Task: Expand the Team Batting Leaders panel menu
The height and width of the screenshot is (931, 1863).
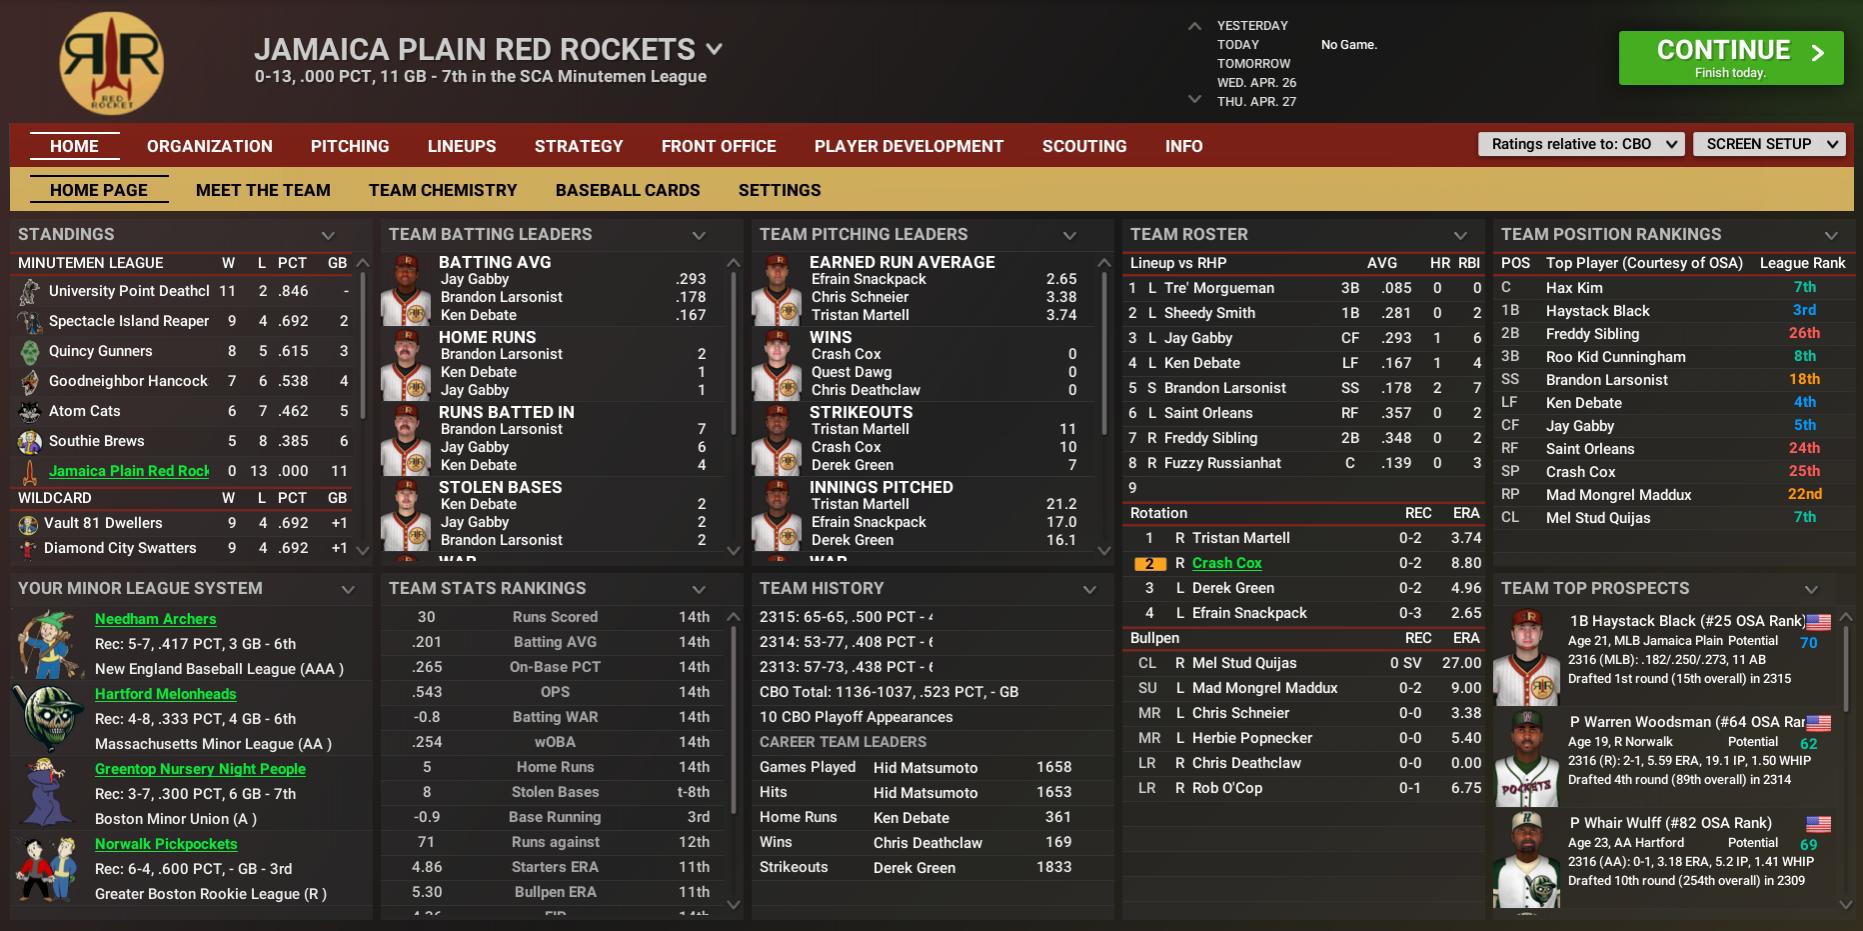Action: coord(699,235)
